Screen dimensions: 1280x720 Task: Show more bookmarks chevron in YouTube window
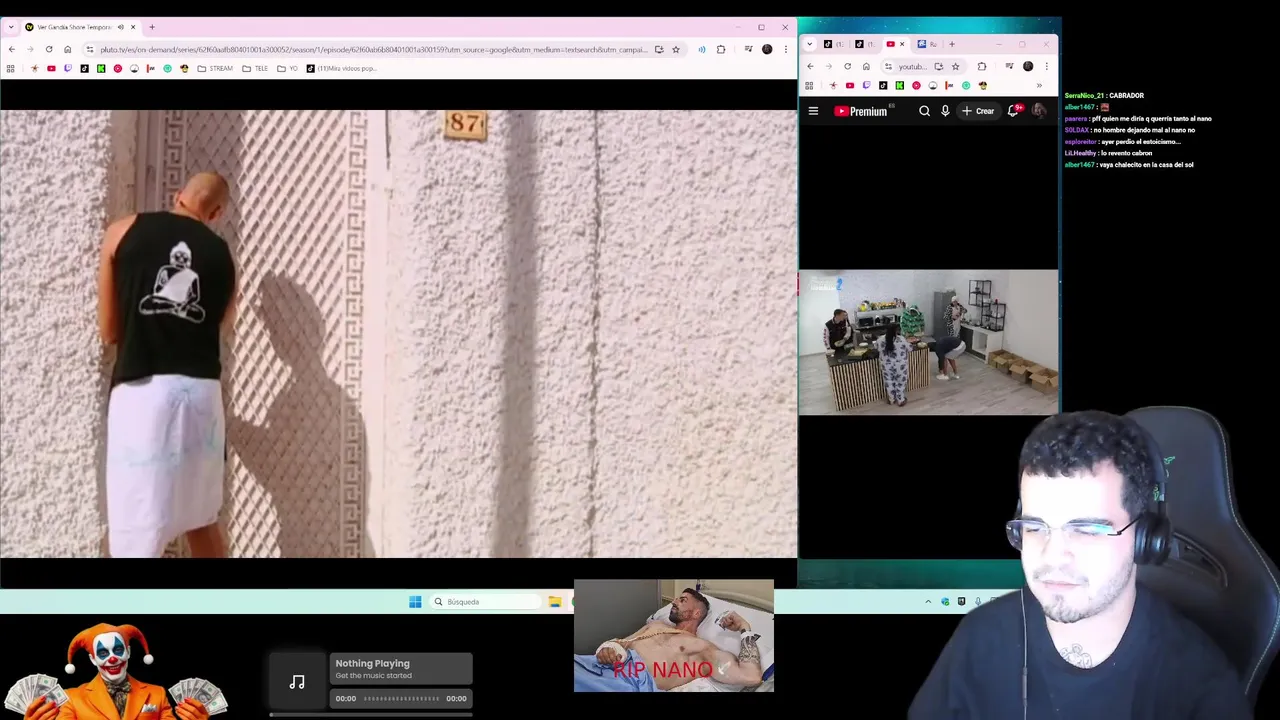coord(1039,85)
